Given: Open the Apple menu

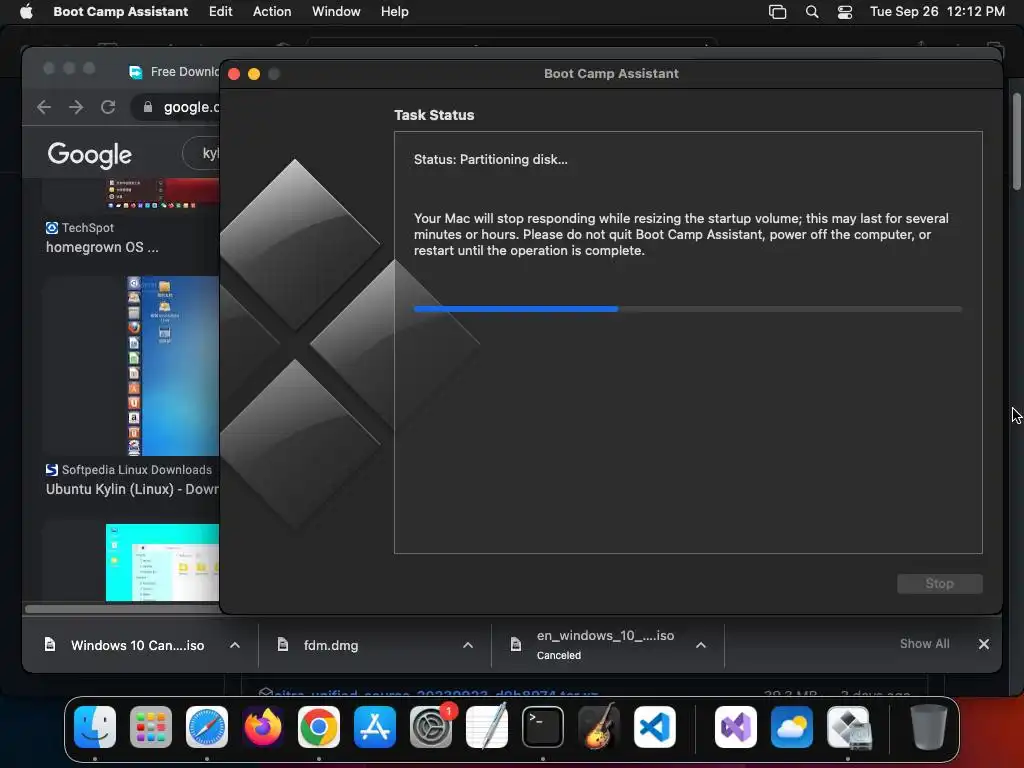Looking at the screenshot, I should (26, 11).
